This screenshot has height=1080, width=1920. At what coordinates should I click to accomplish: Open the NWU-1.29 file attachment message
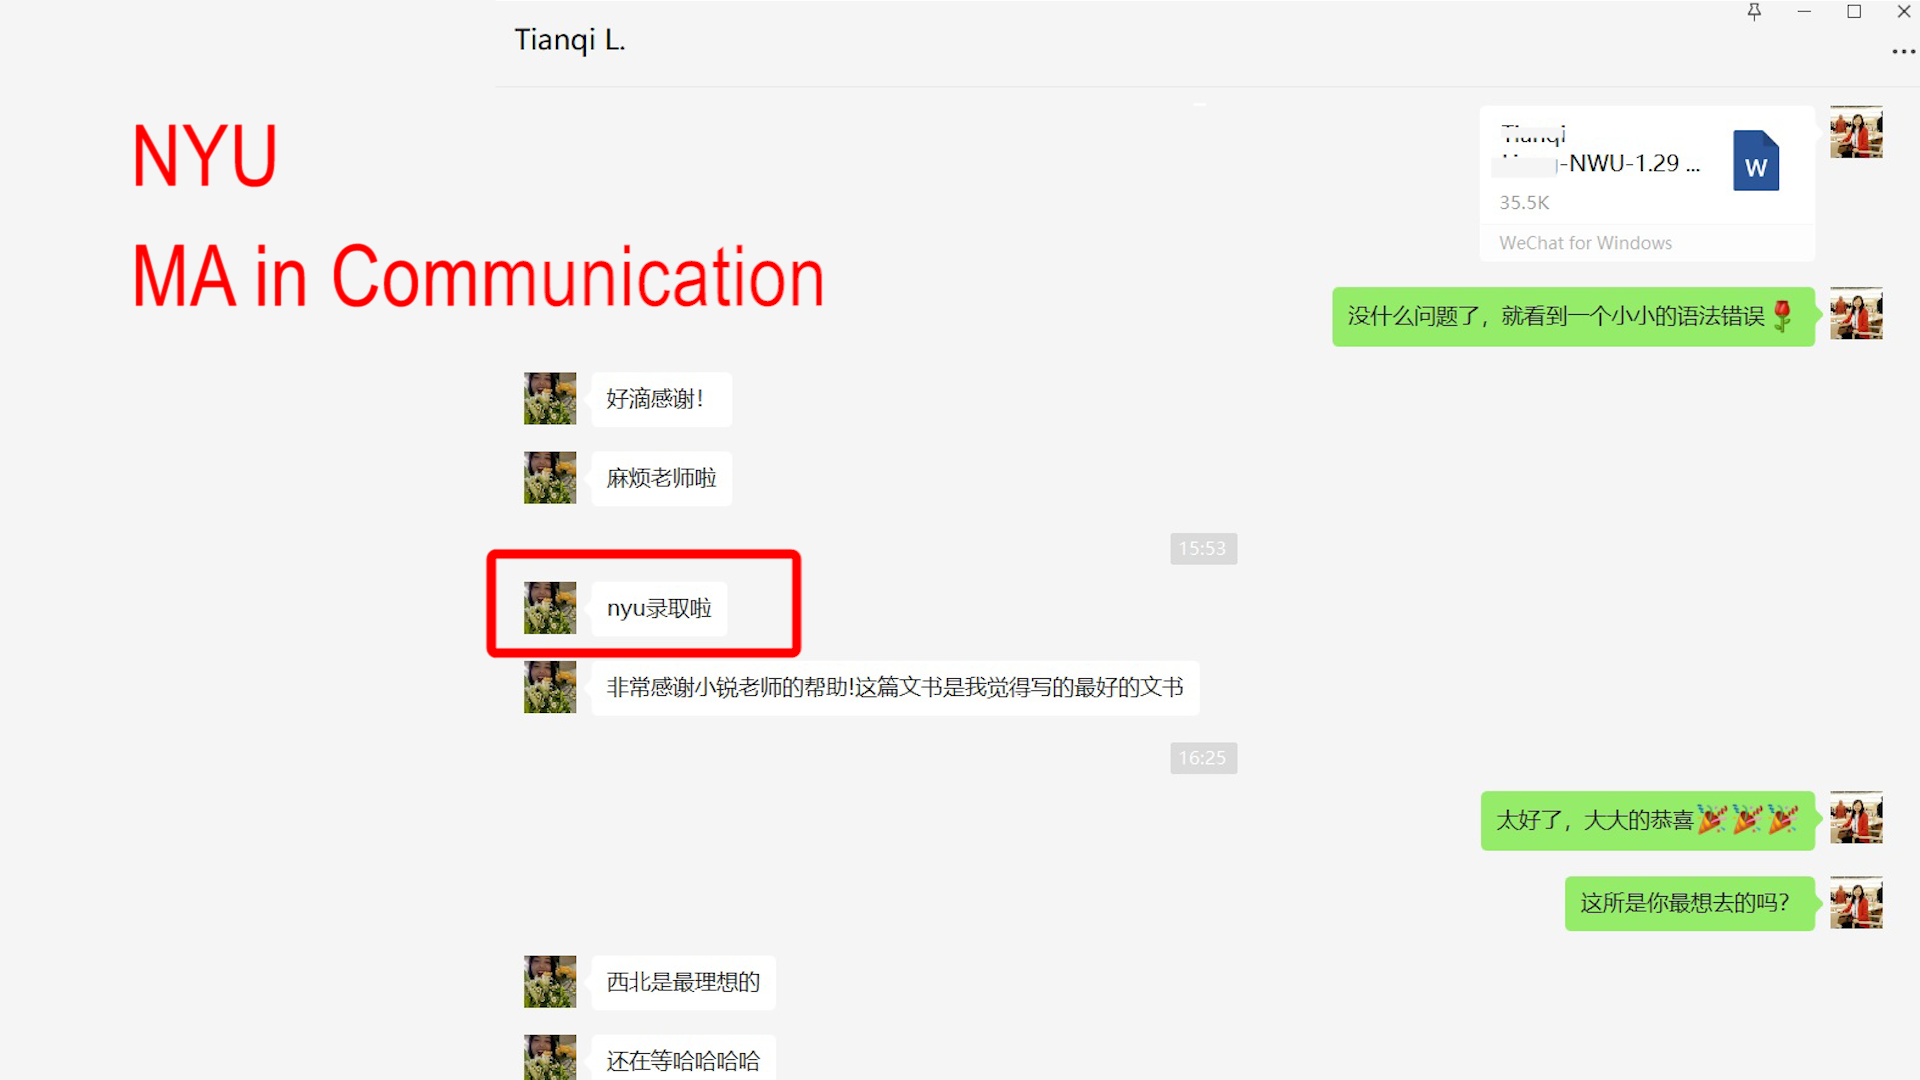pyautogui.click(x=1647, y=184)
